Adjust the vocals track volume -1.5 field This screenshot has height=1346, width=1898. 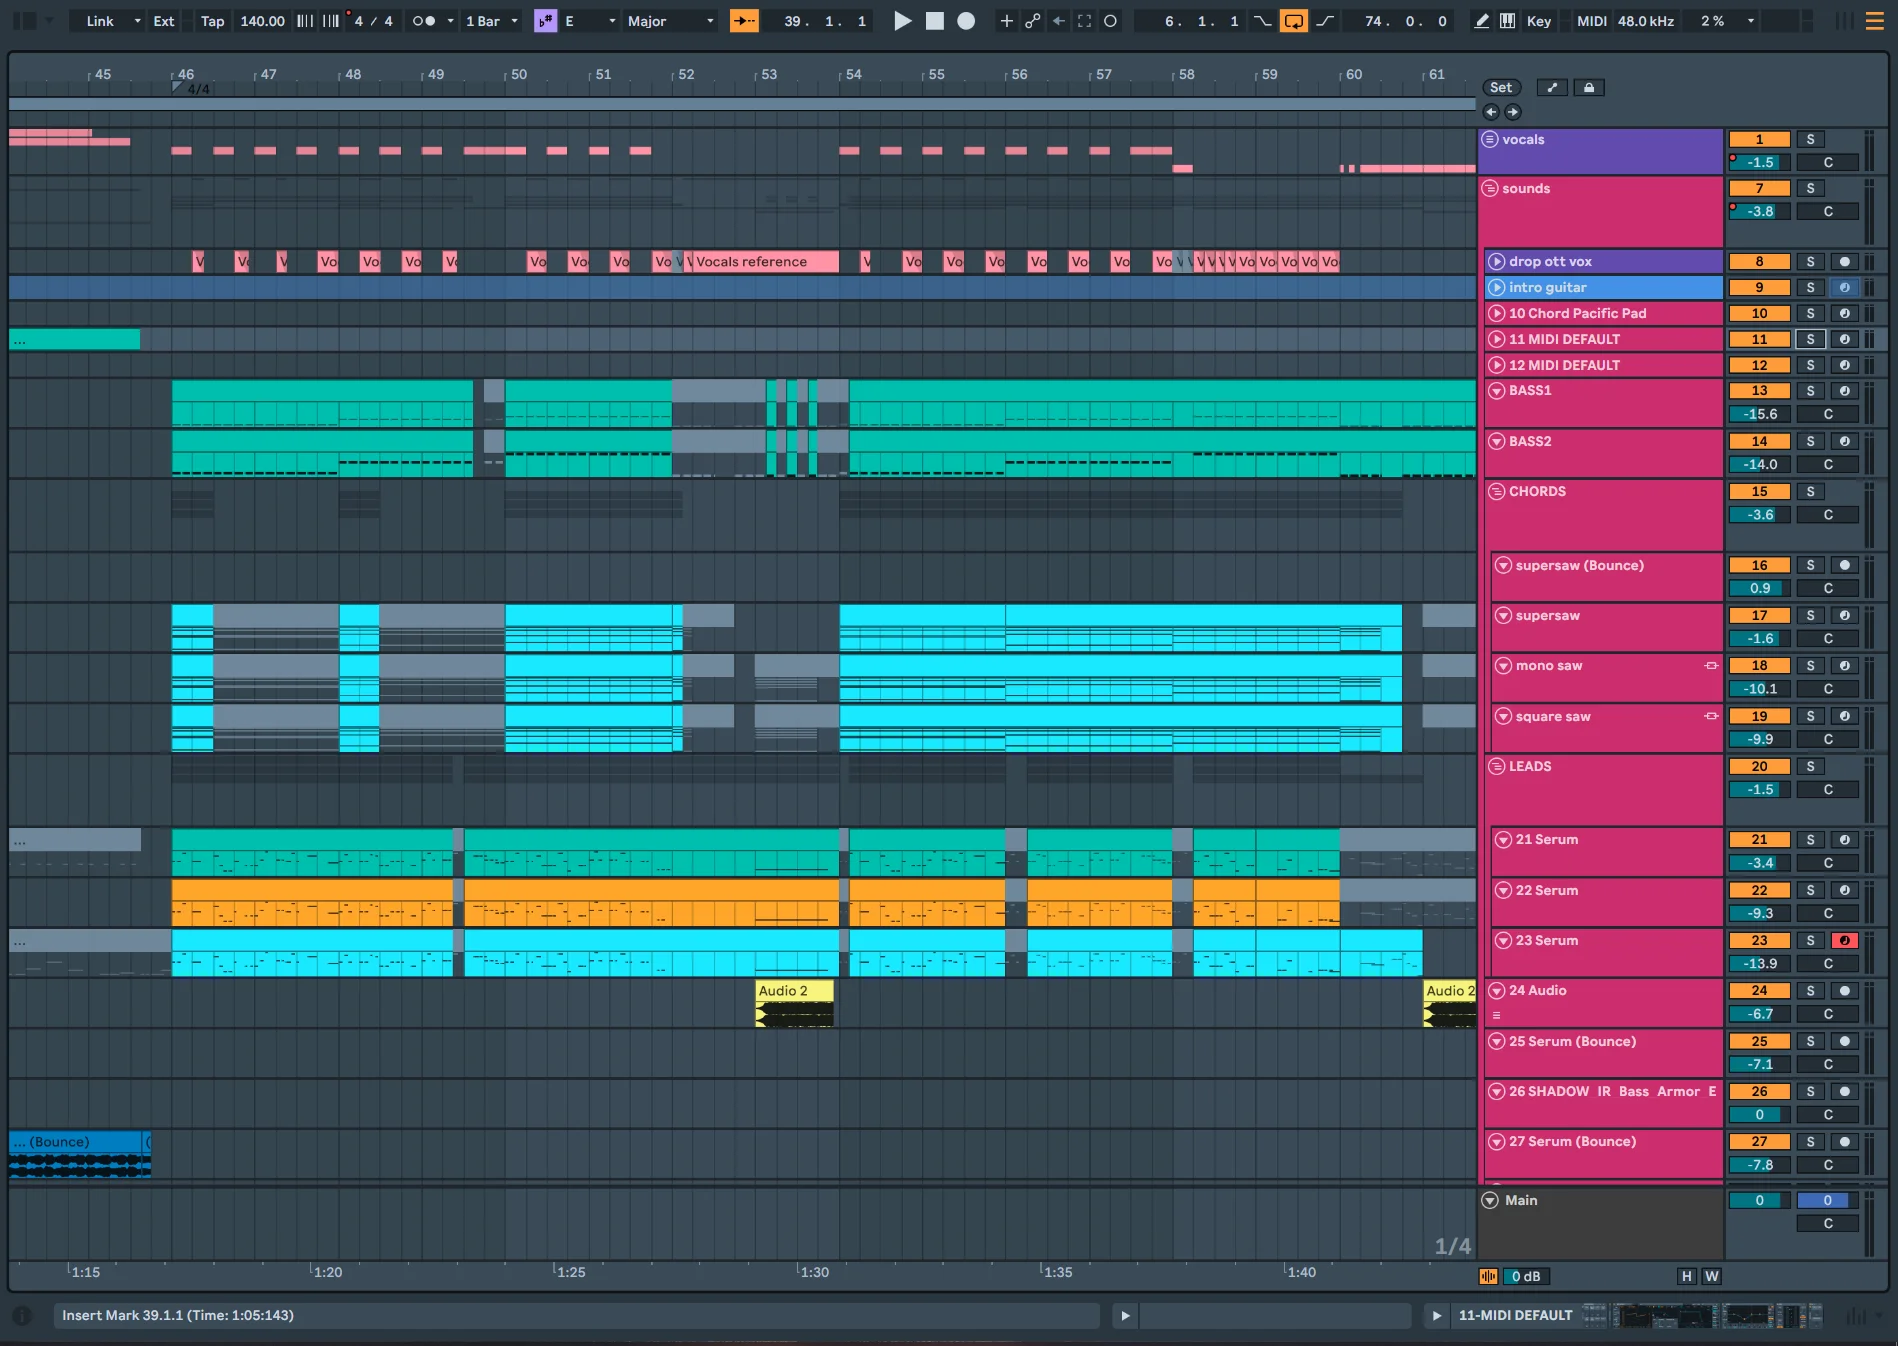click(x=1760, y=163)
